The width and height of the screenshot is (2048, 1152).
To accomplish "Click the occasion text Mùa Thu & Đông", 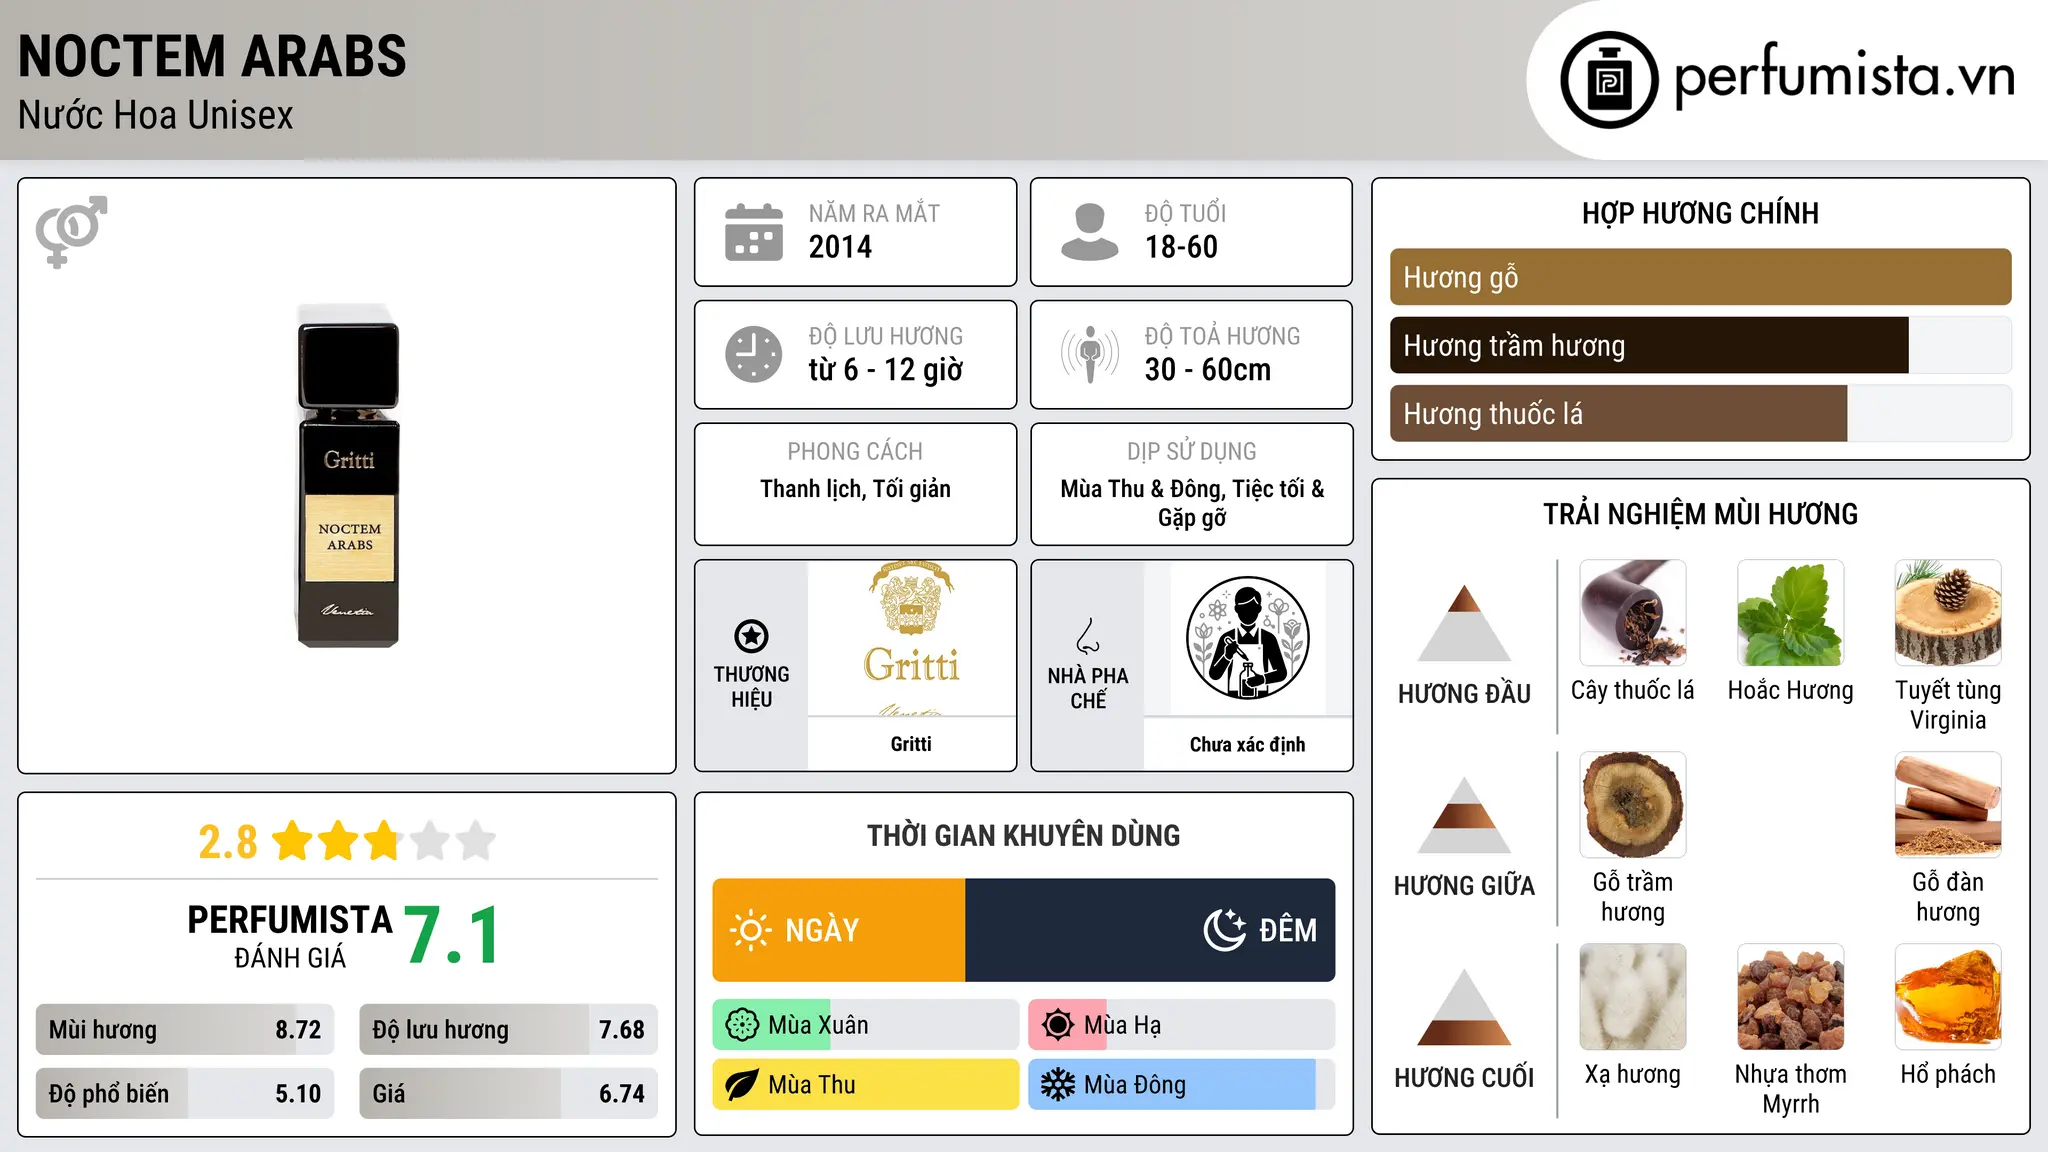I will coord(1142,489).
